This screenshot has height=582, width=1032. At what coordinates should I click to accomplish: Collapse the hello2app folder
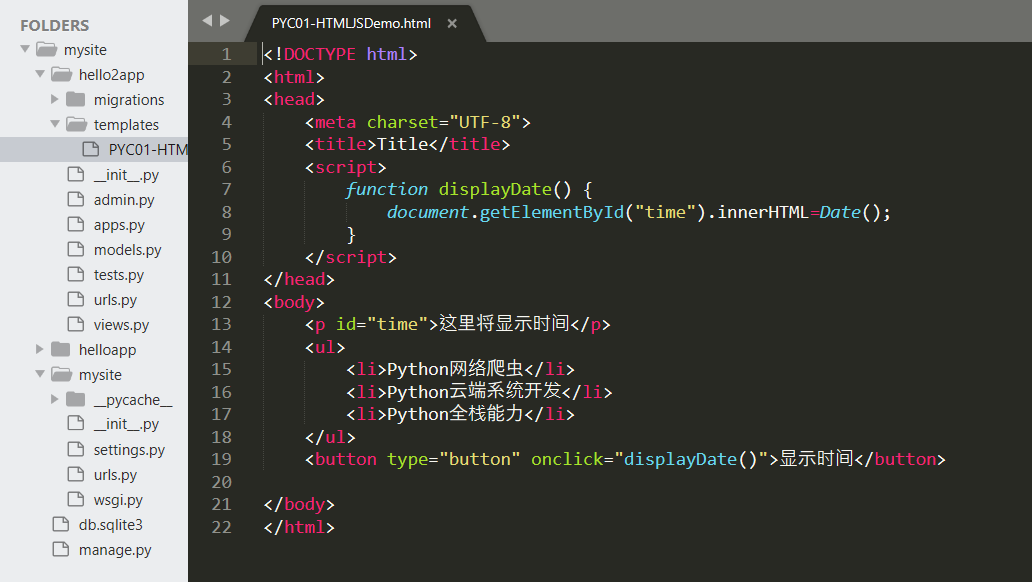pos(40,74)
